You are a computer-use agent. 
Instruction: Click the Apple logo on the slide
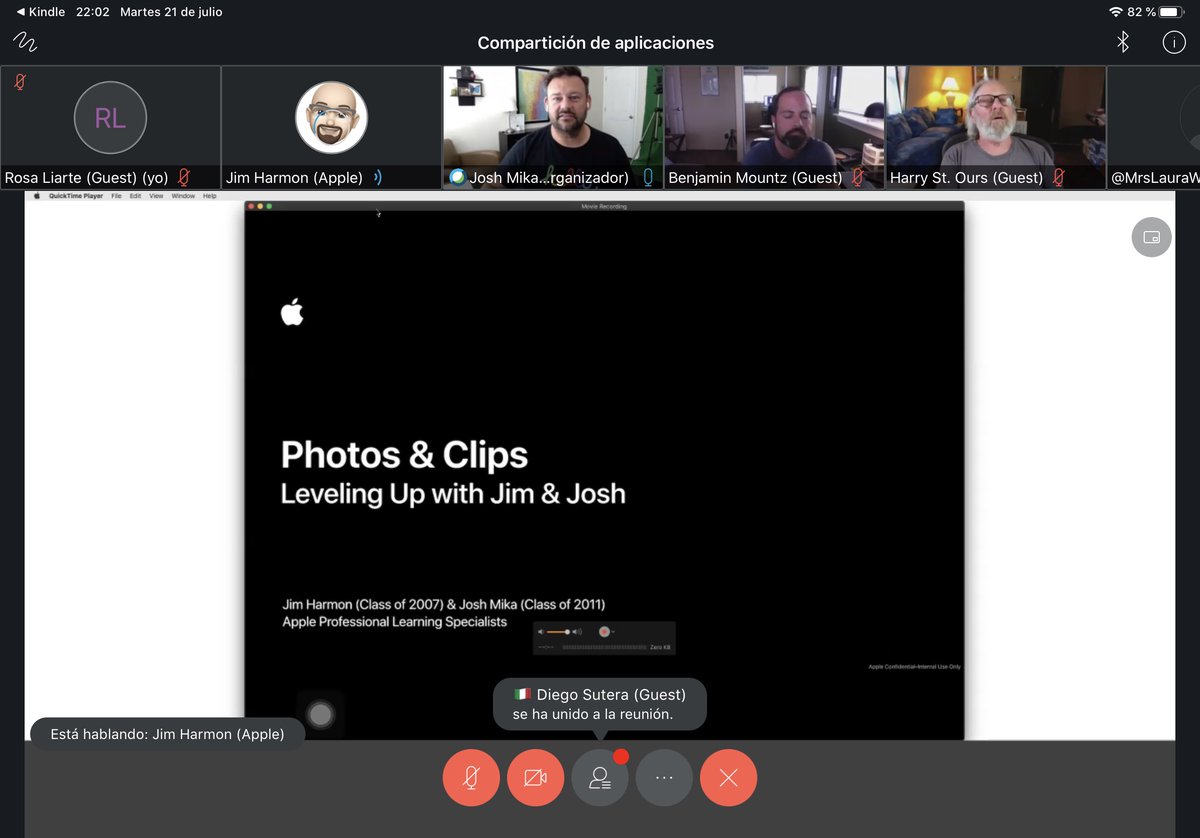click(x=292, y=311)
